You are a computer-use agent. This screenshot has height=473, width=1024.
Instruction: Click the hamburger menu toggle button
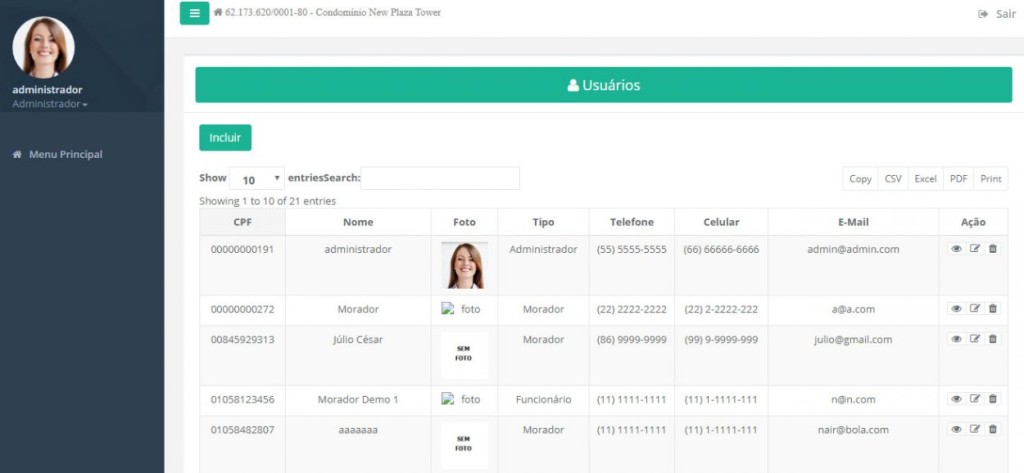[194, 13]
